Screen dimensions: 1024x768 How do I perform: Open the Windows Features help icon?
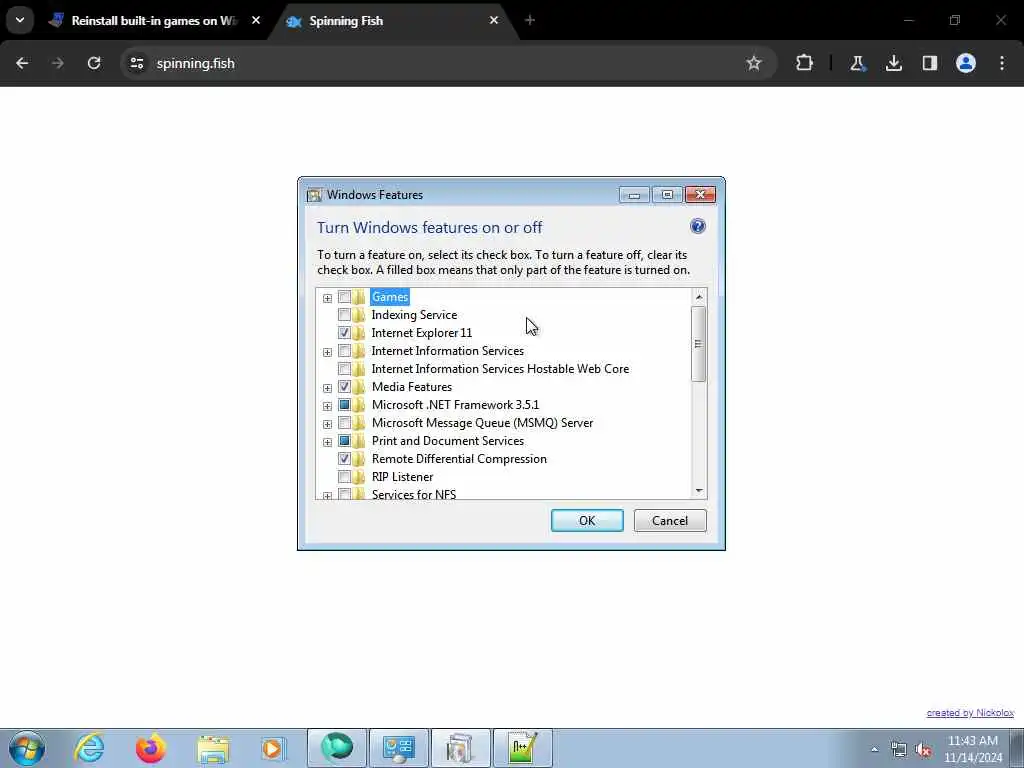(x=697, y=226)
